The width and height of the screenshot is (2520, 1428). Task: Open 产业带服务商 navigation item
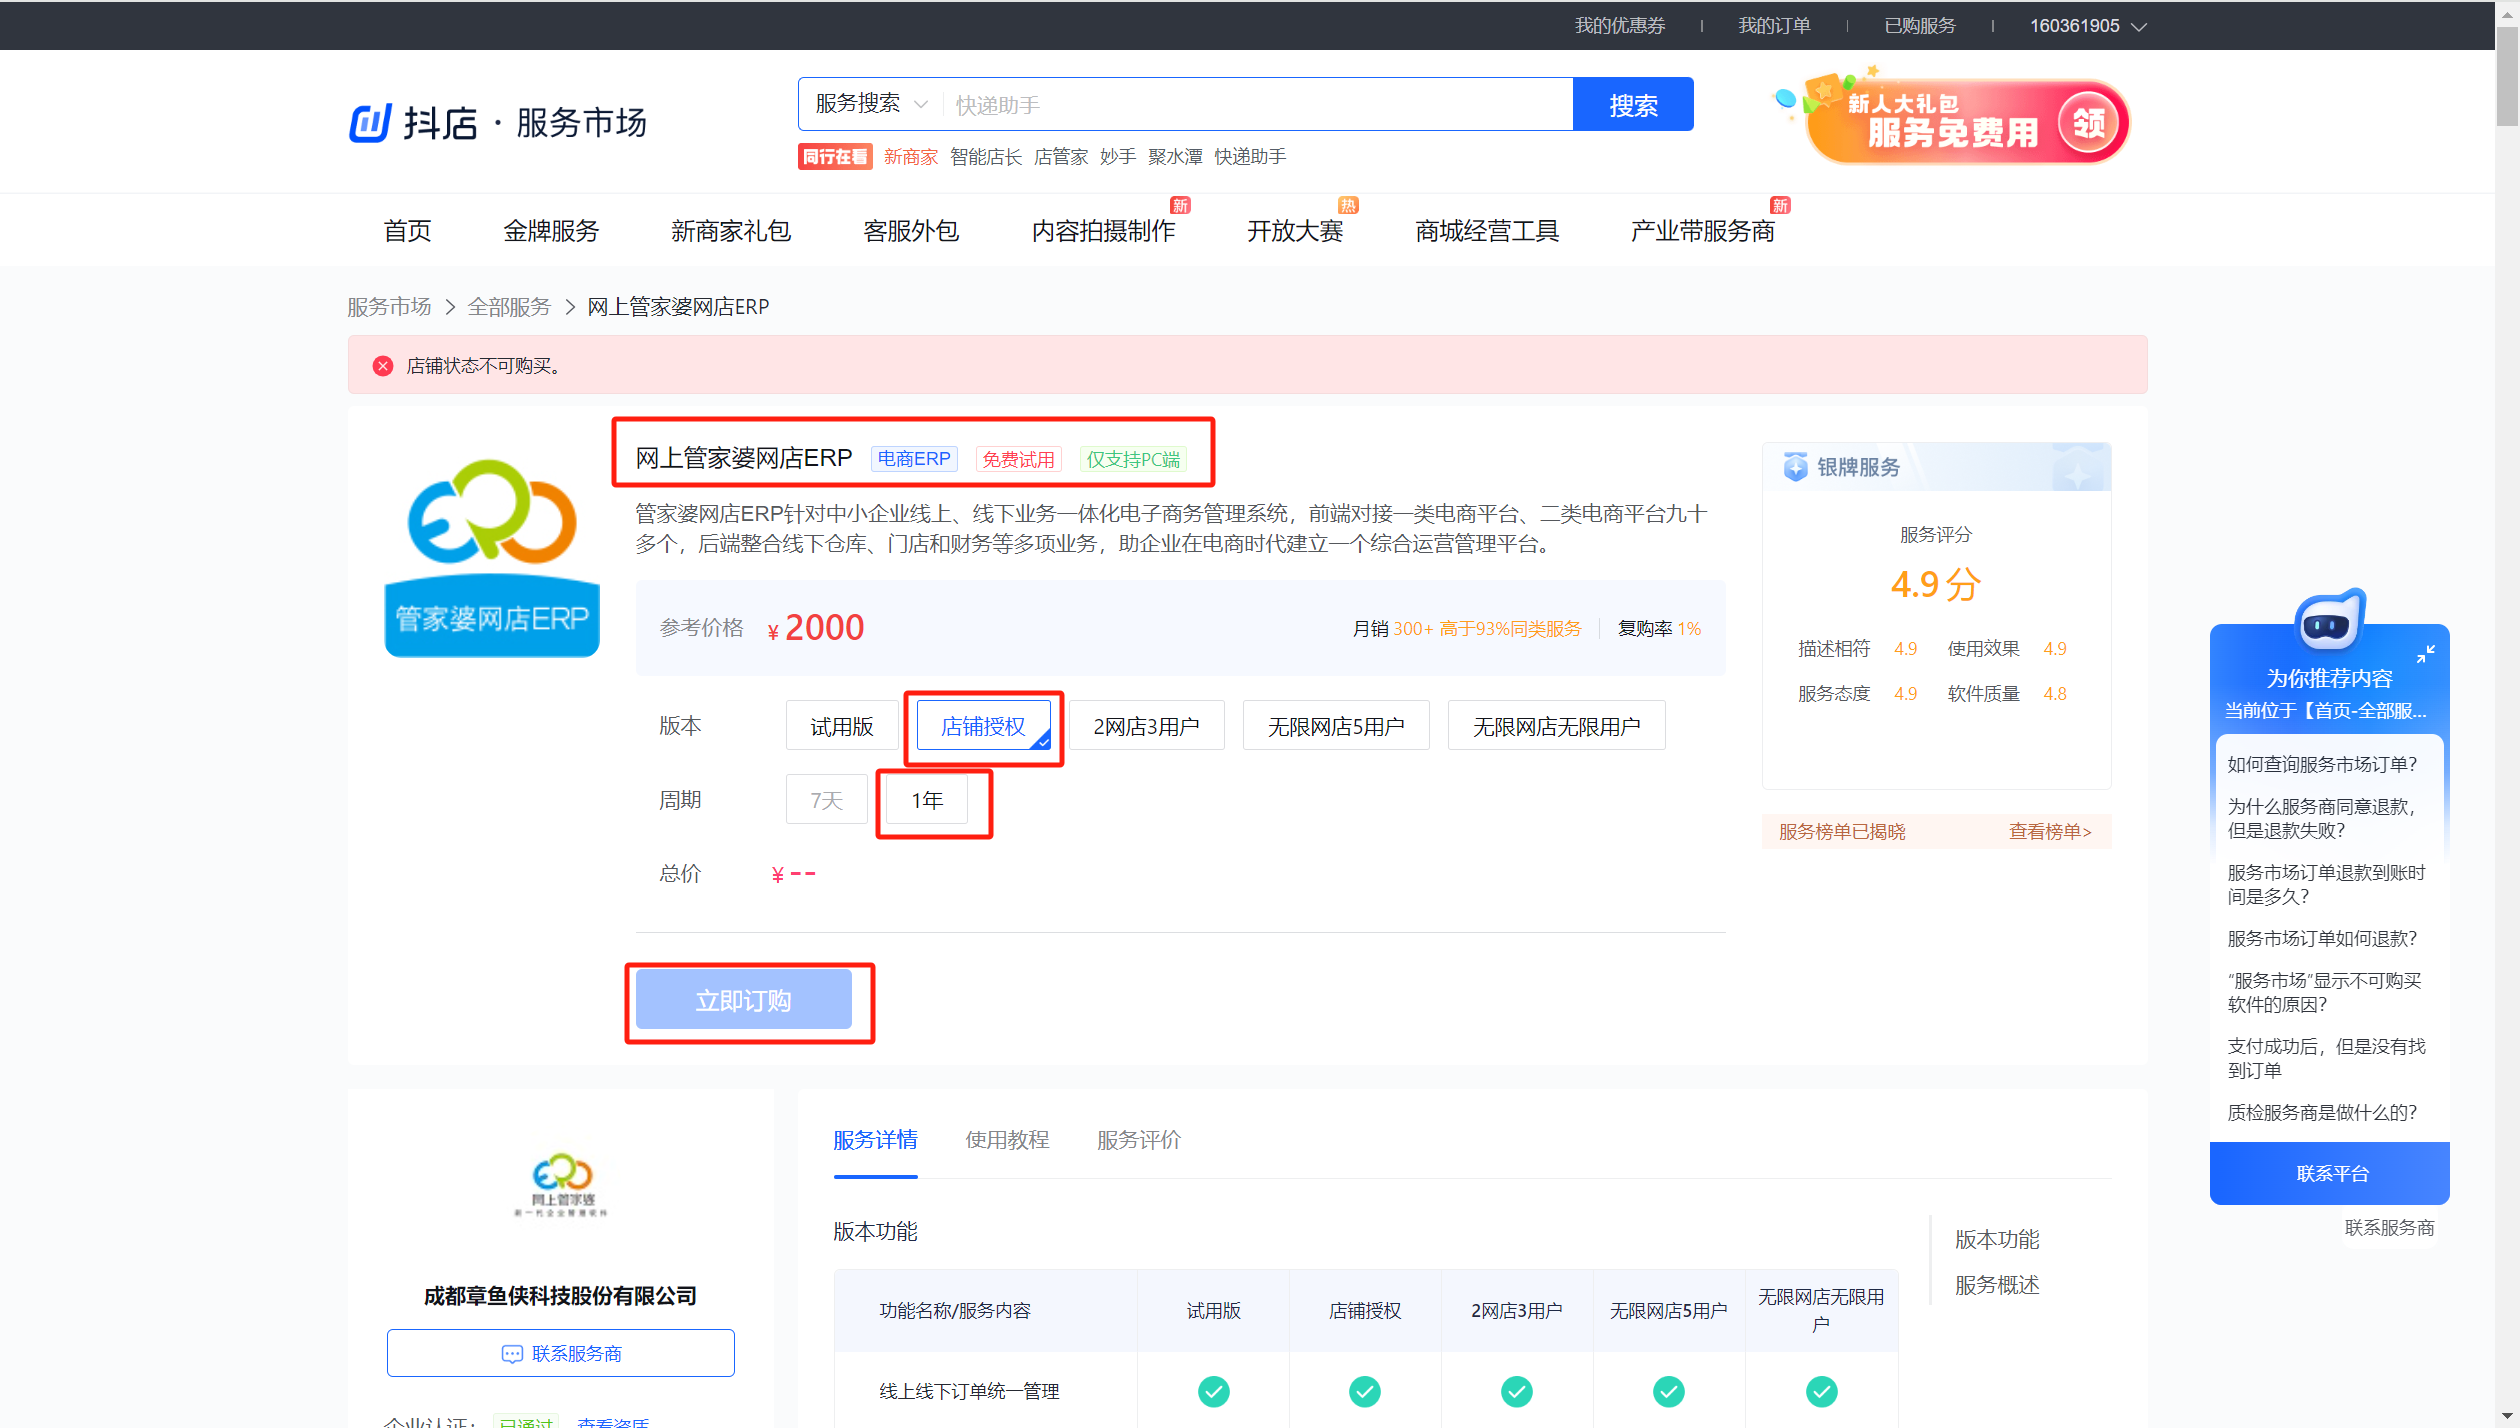tap(1703, 231)
